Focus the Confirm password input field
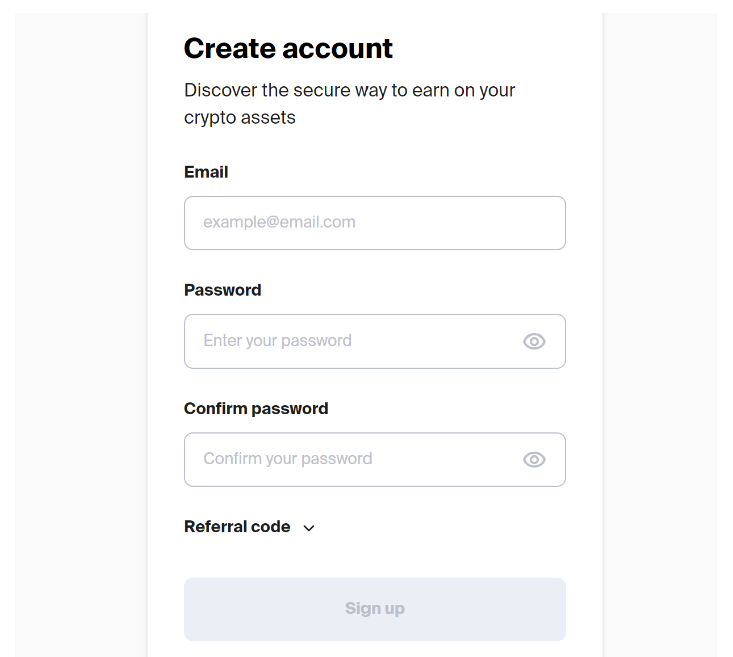This screenshot has height=657, width=733. pos(375,460)
